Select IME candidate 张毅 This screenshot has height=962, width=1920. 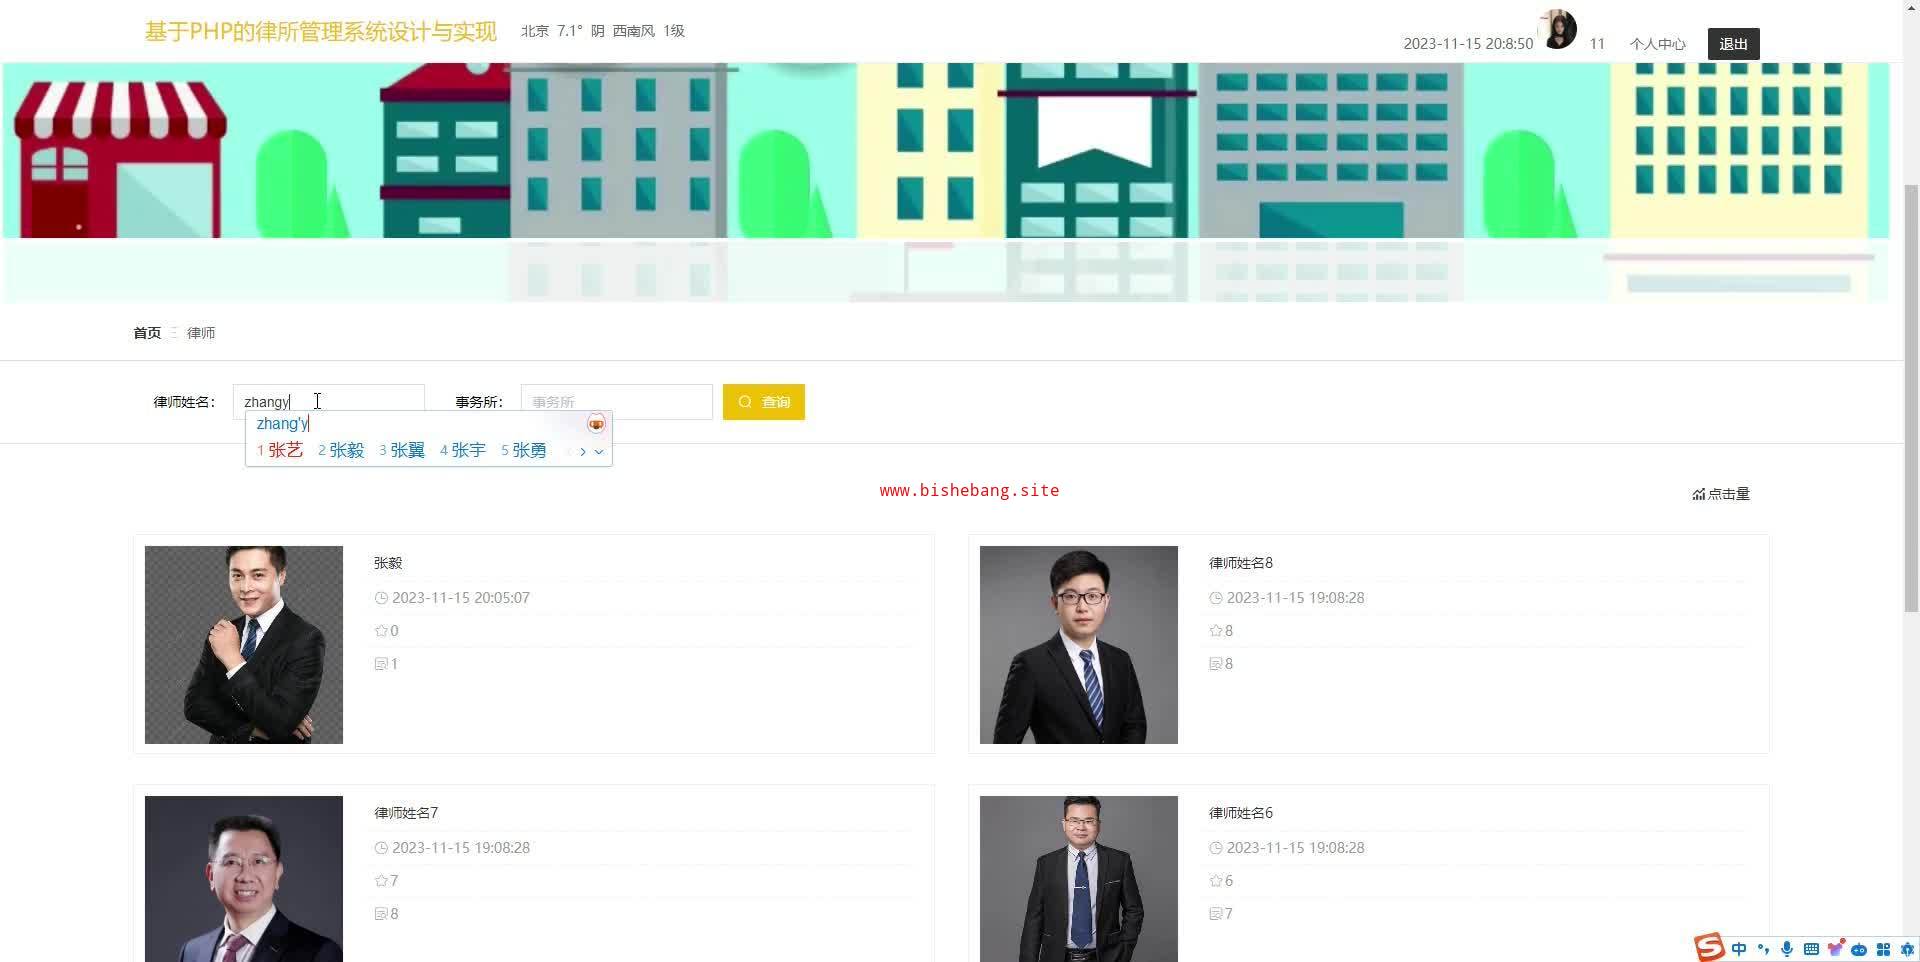point(341,450)
